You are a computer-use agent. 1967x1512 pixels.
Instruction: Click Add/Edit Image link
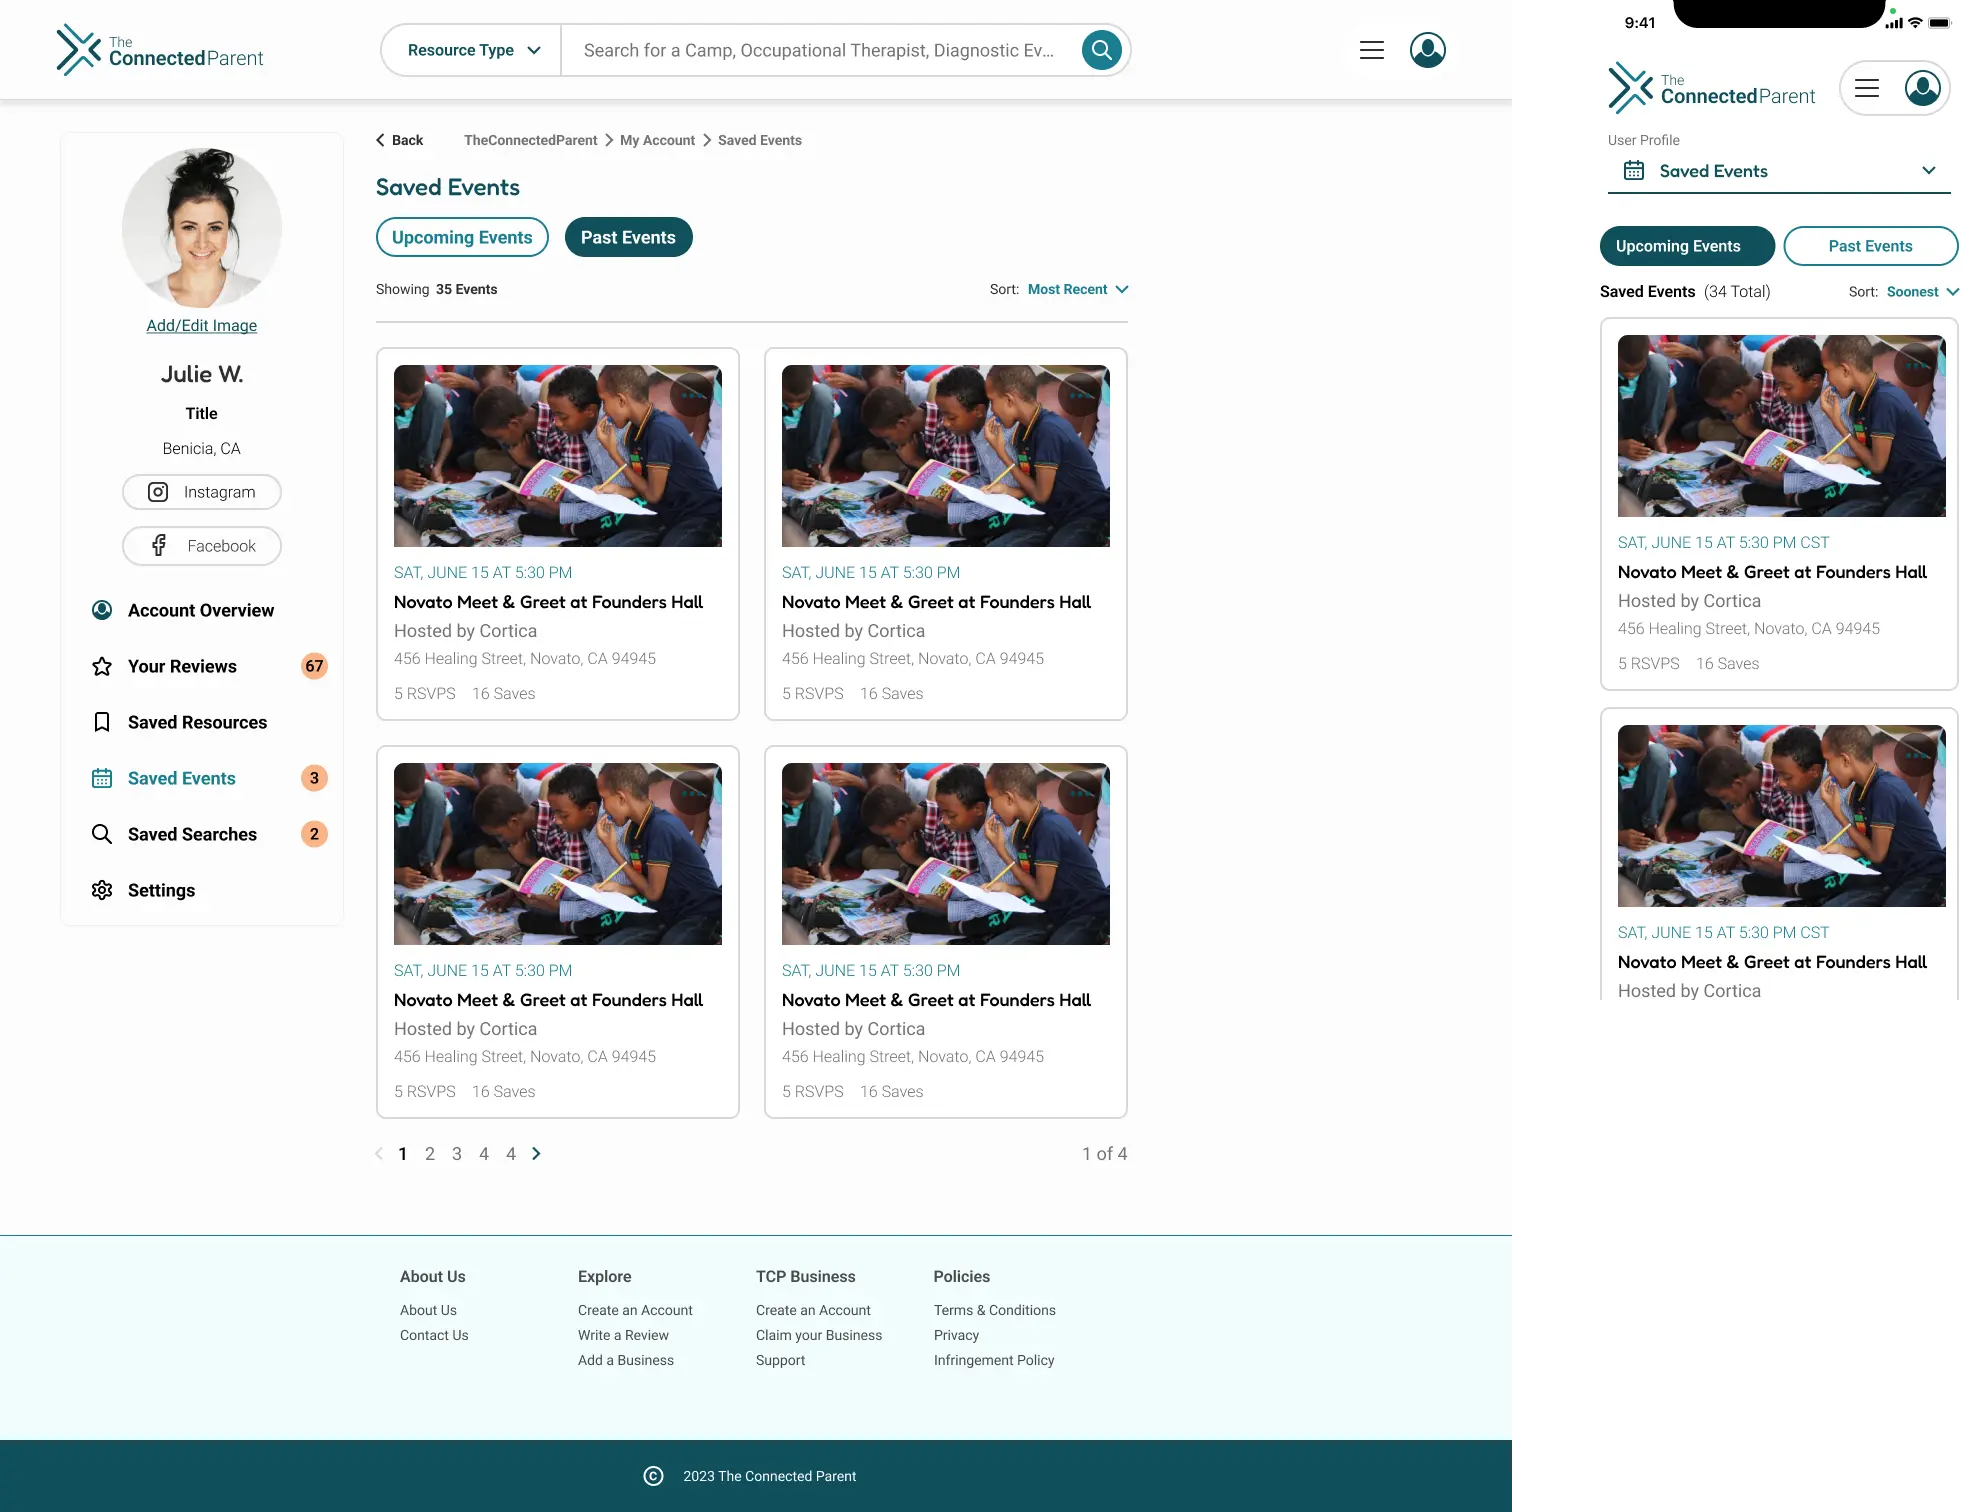[x=202, y=326]
